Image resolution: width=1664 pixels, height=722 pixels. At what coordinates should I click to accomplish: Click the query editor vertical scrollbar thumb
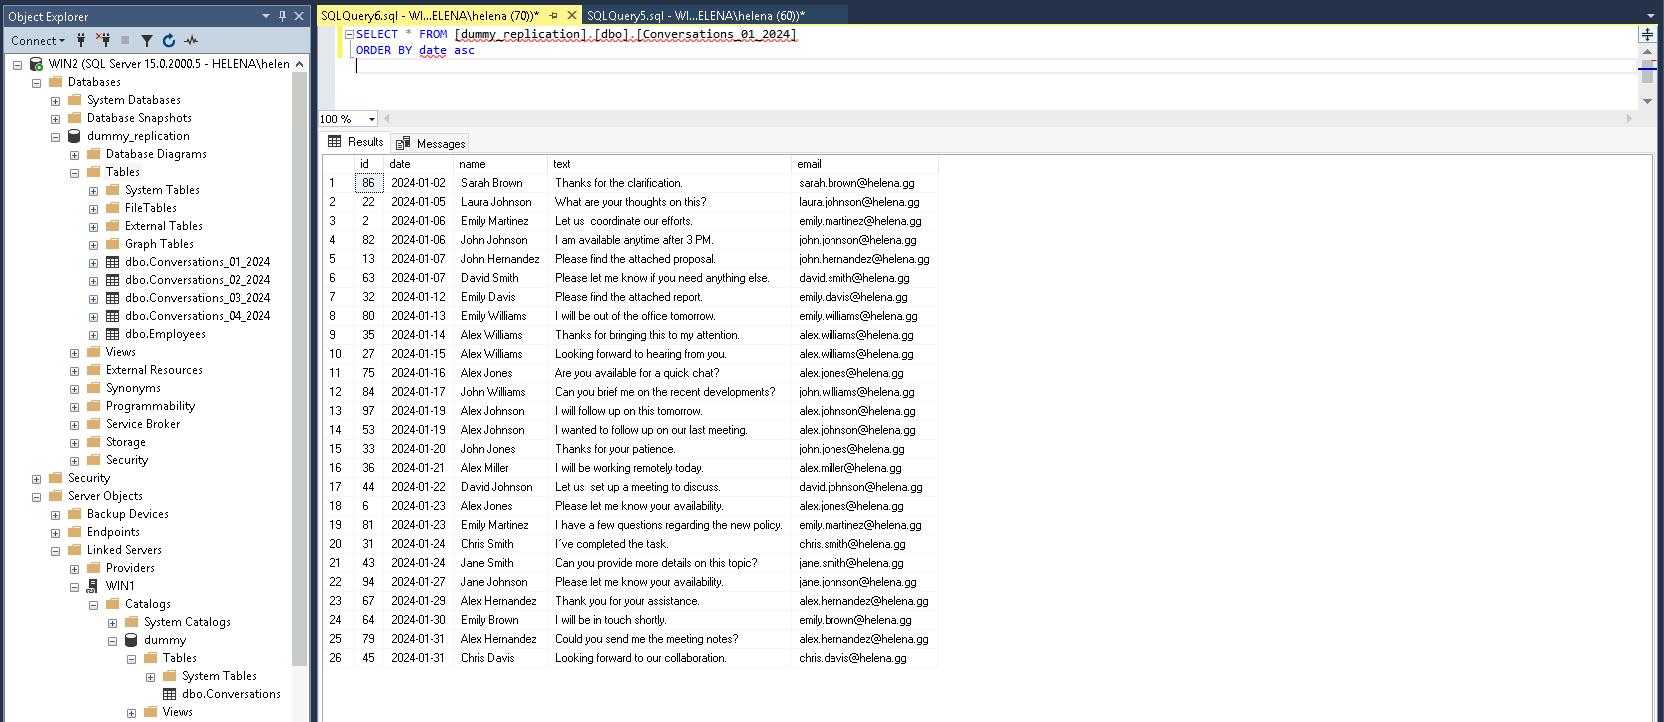(1647, 72)
